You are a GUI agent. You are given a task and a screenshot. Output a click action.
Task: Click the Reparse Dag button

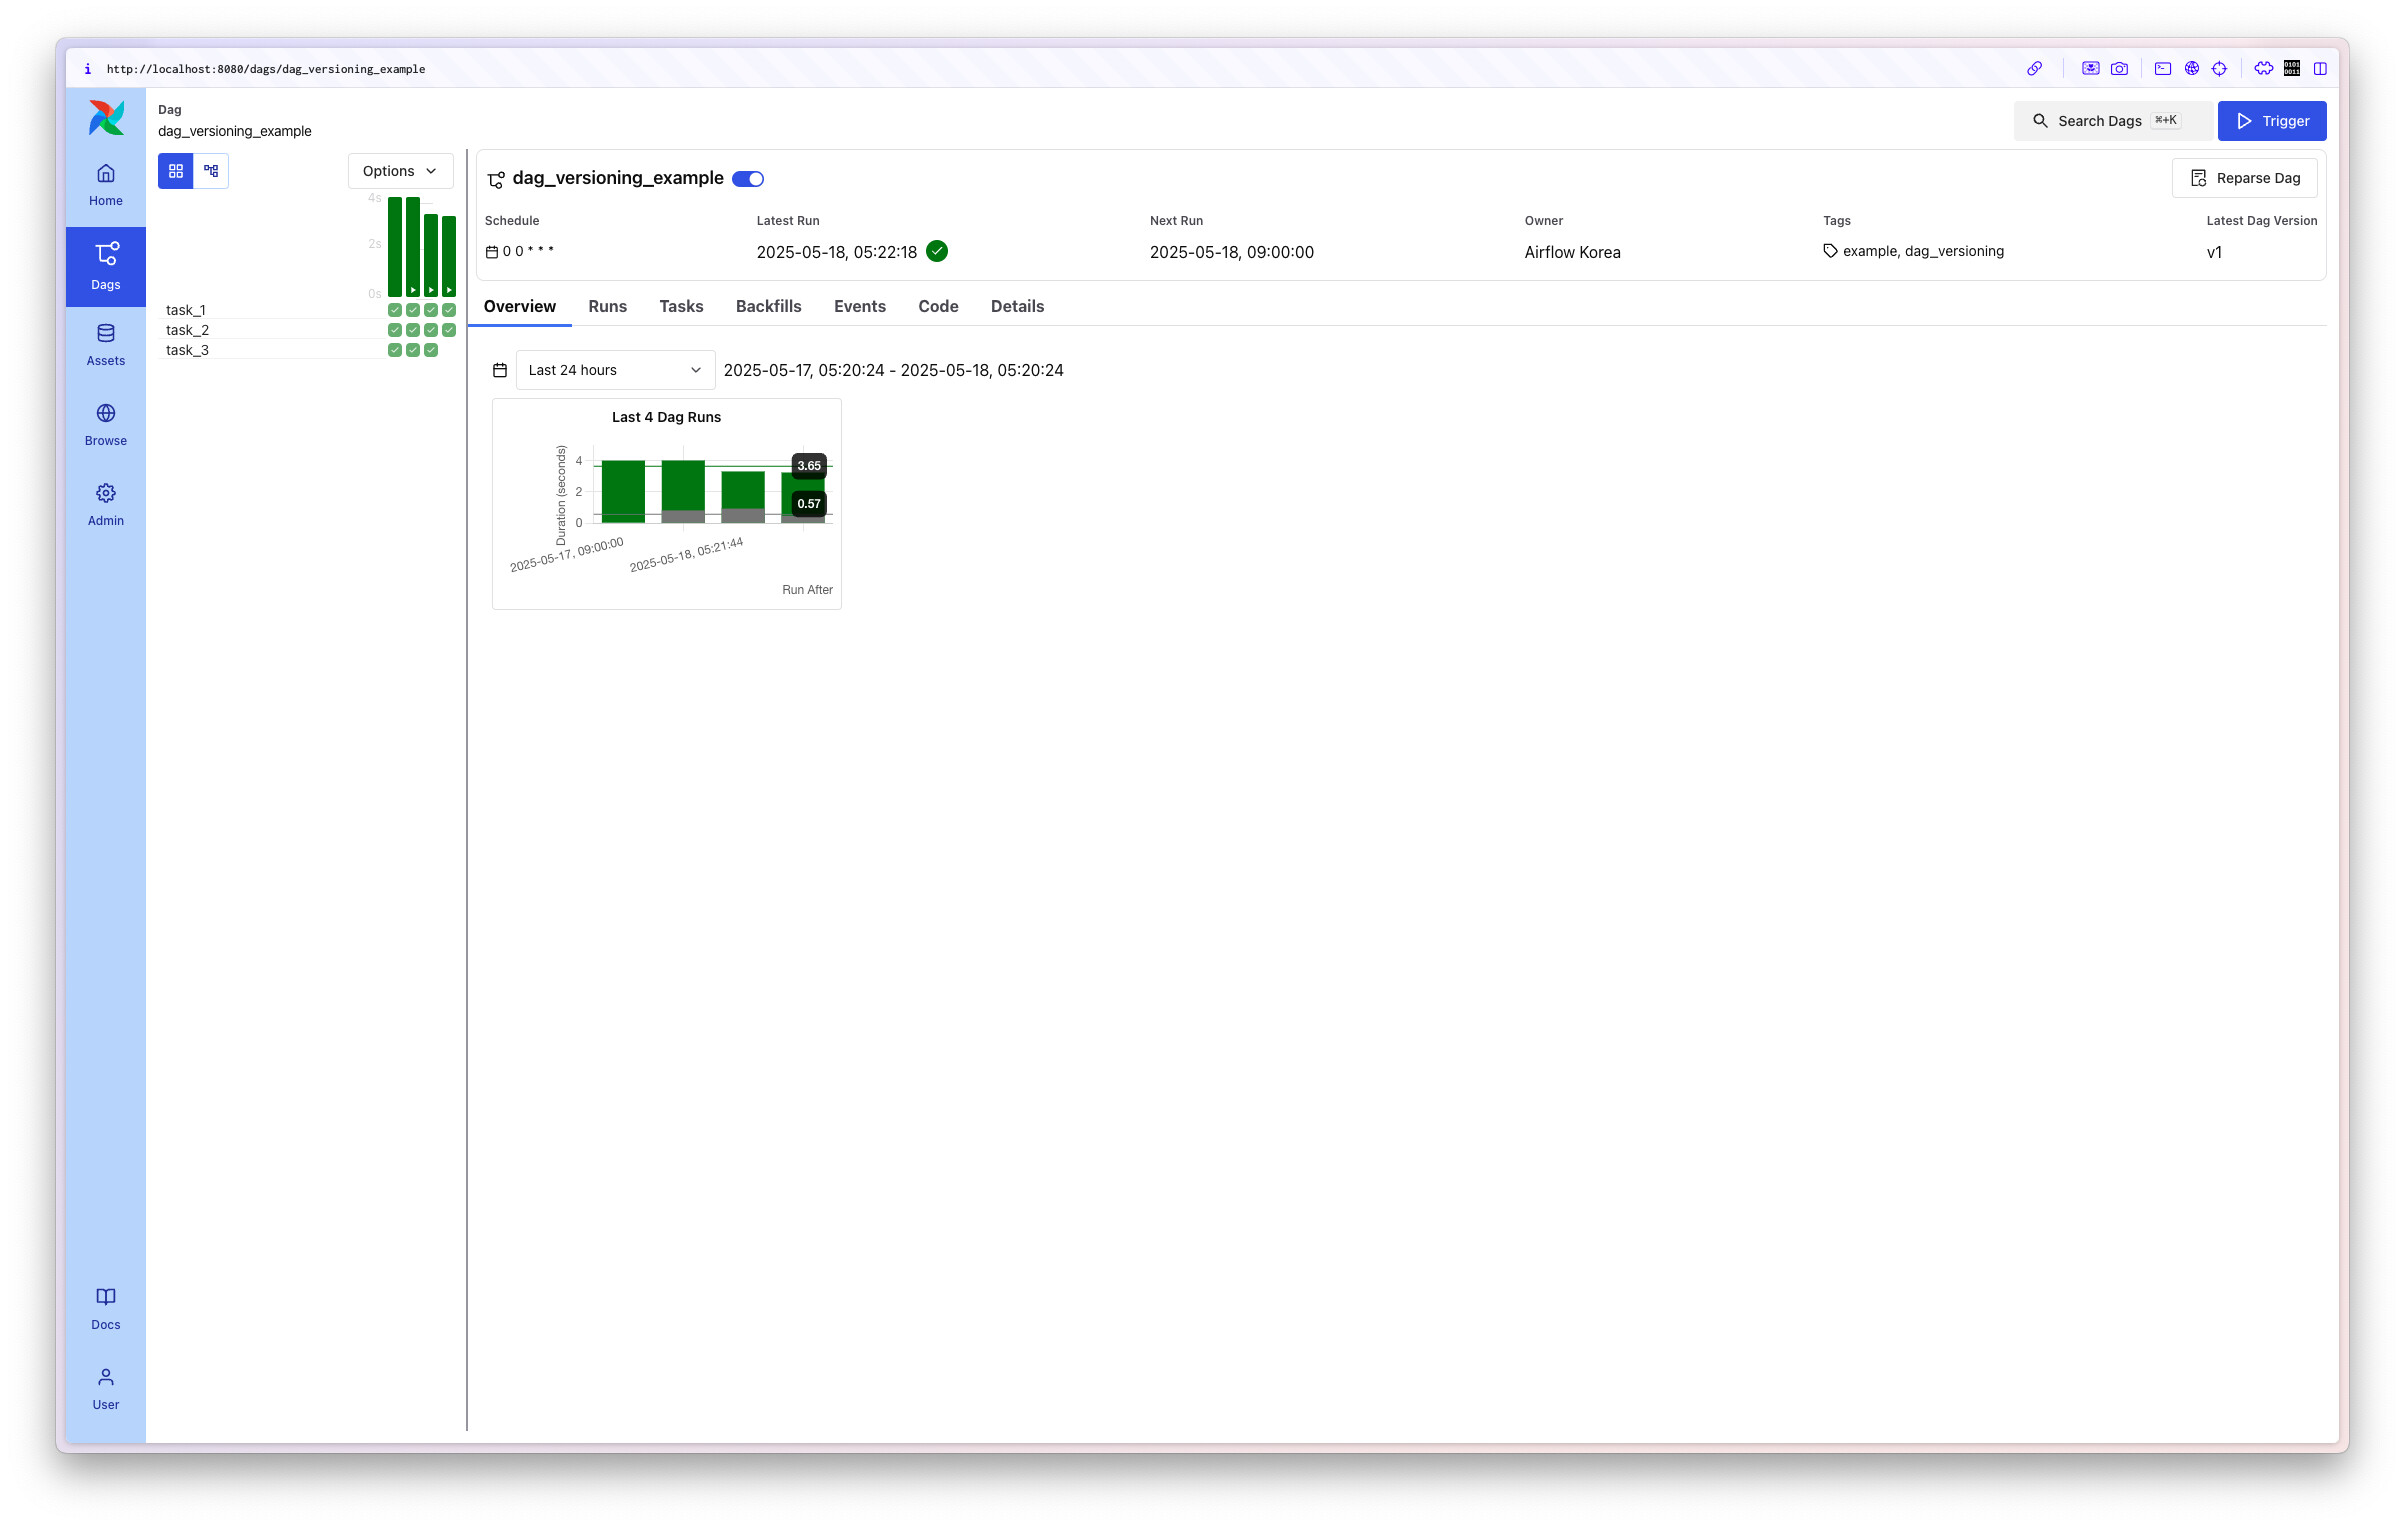click(2244, 178)
